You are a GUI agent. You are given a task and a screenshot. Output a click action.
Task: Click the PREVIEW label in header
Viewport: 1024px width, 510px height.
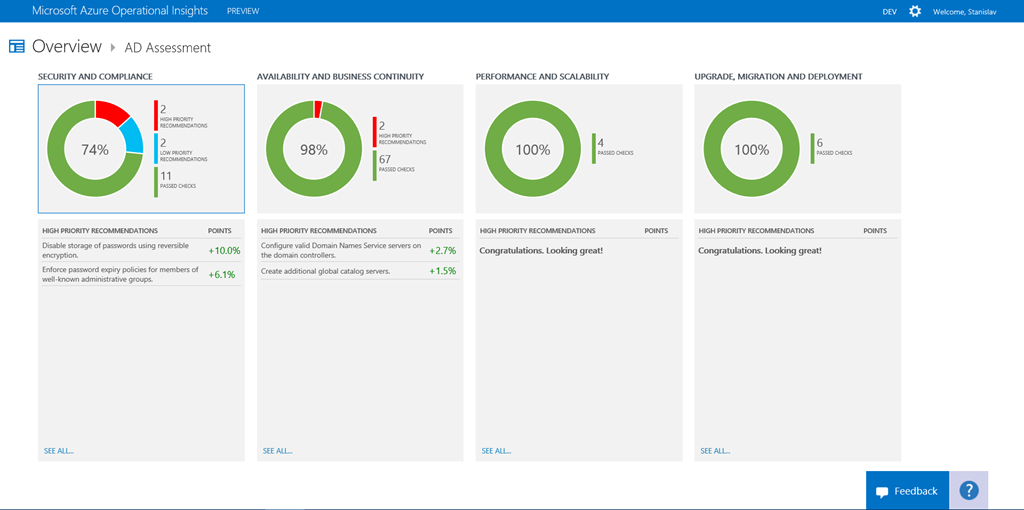243,12
